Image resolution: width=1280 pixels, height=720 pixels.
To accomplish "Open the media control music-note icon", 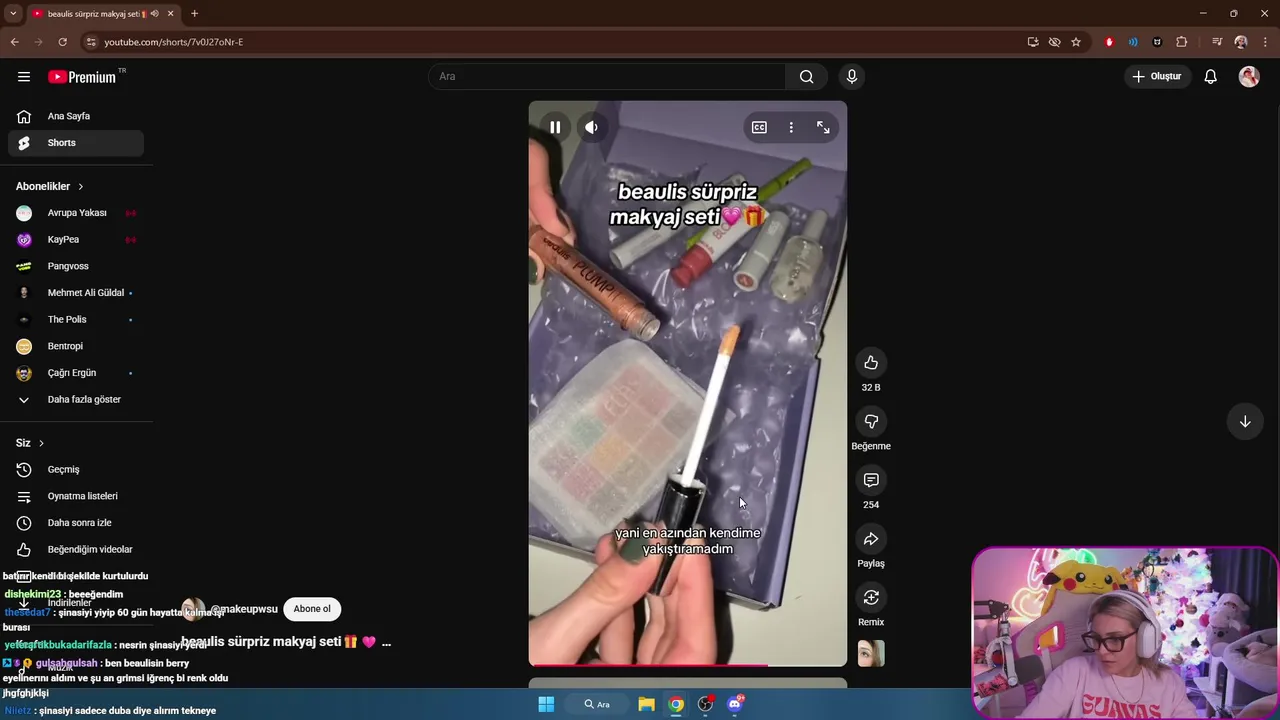I will [1217, 42].
